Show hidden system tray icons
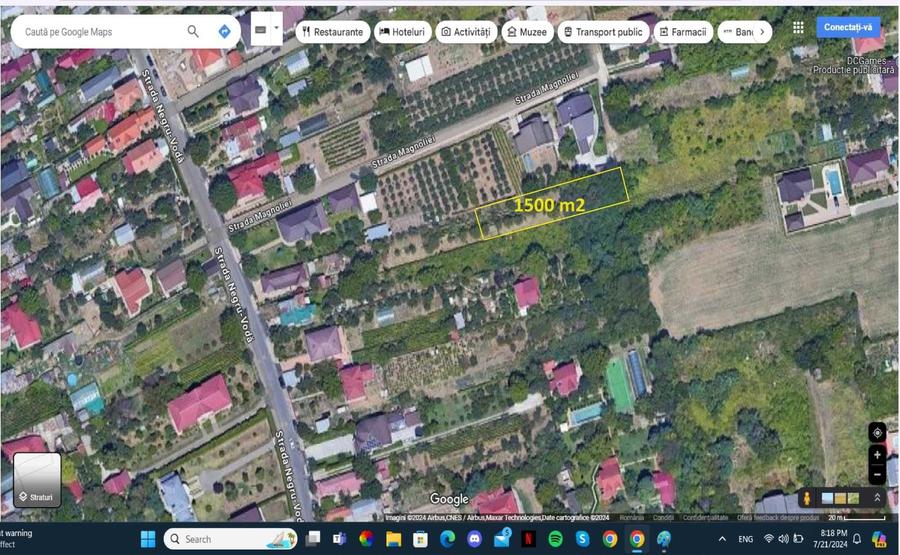This screenshot has width=900, height=555. (723, 539)
